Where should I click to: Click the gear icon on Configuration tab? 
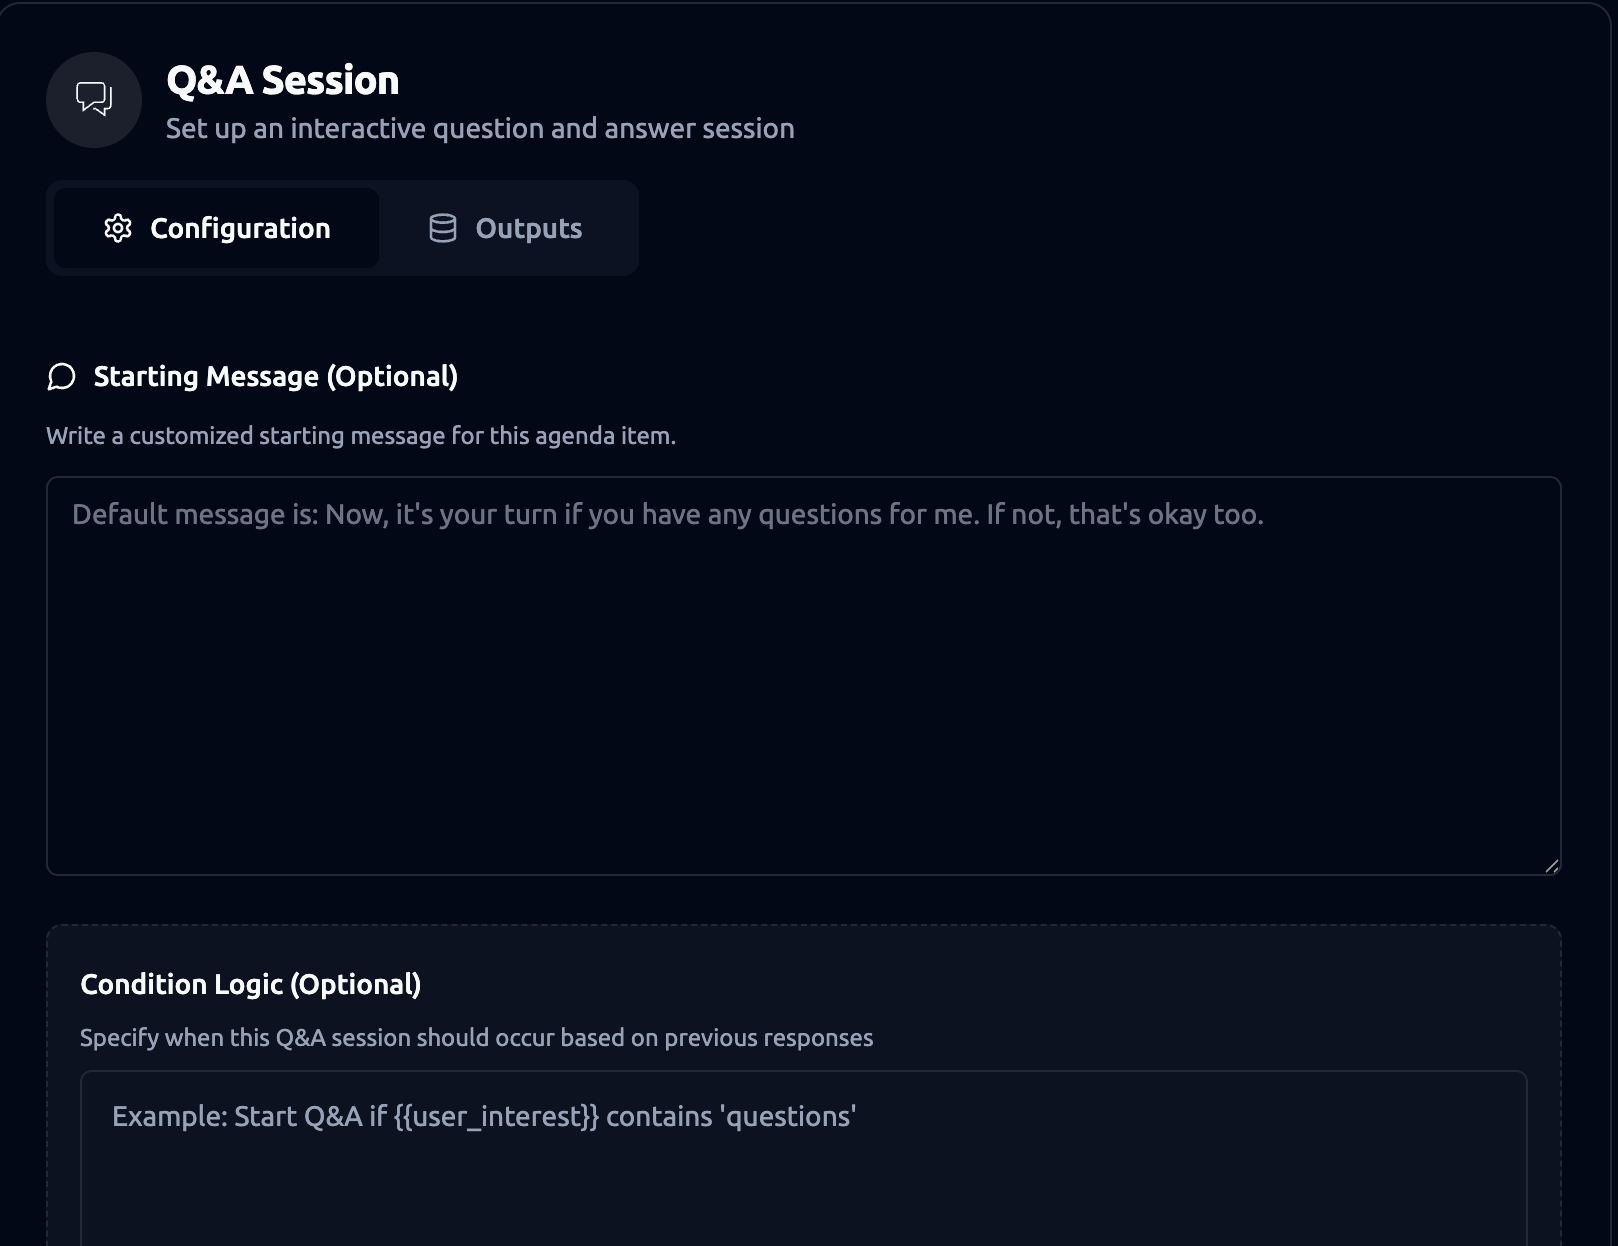click(x=118, y=228)
